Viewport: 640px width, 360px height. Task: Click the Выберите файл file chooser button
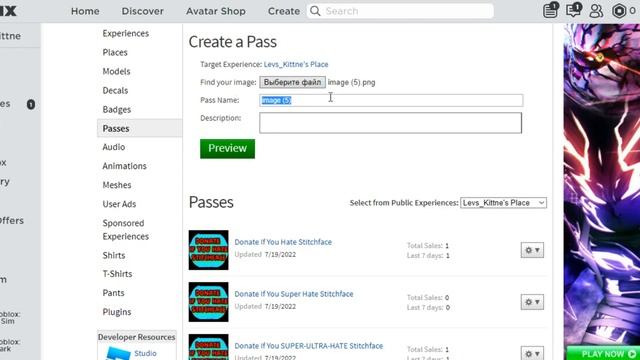coord(292,82)
